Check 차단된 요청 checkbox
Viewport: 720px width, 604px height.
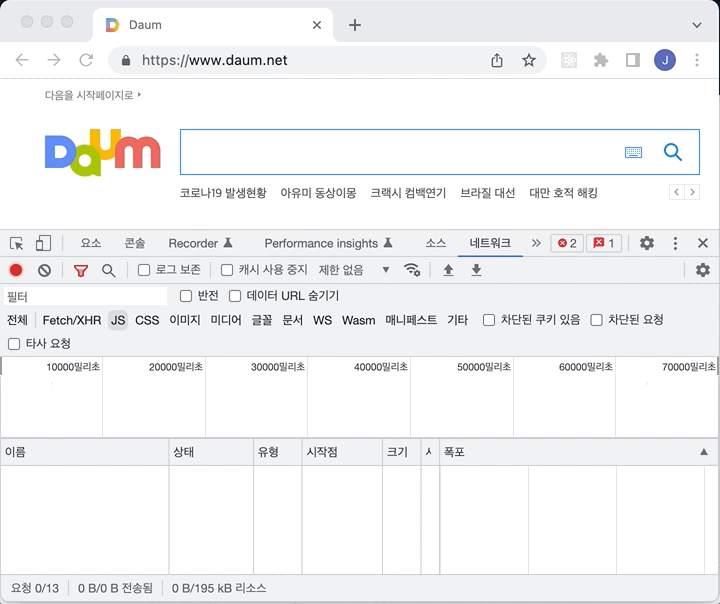pyautogui.click(x=596, y=320)
